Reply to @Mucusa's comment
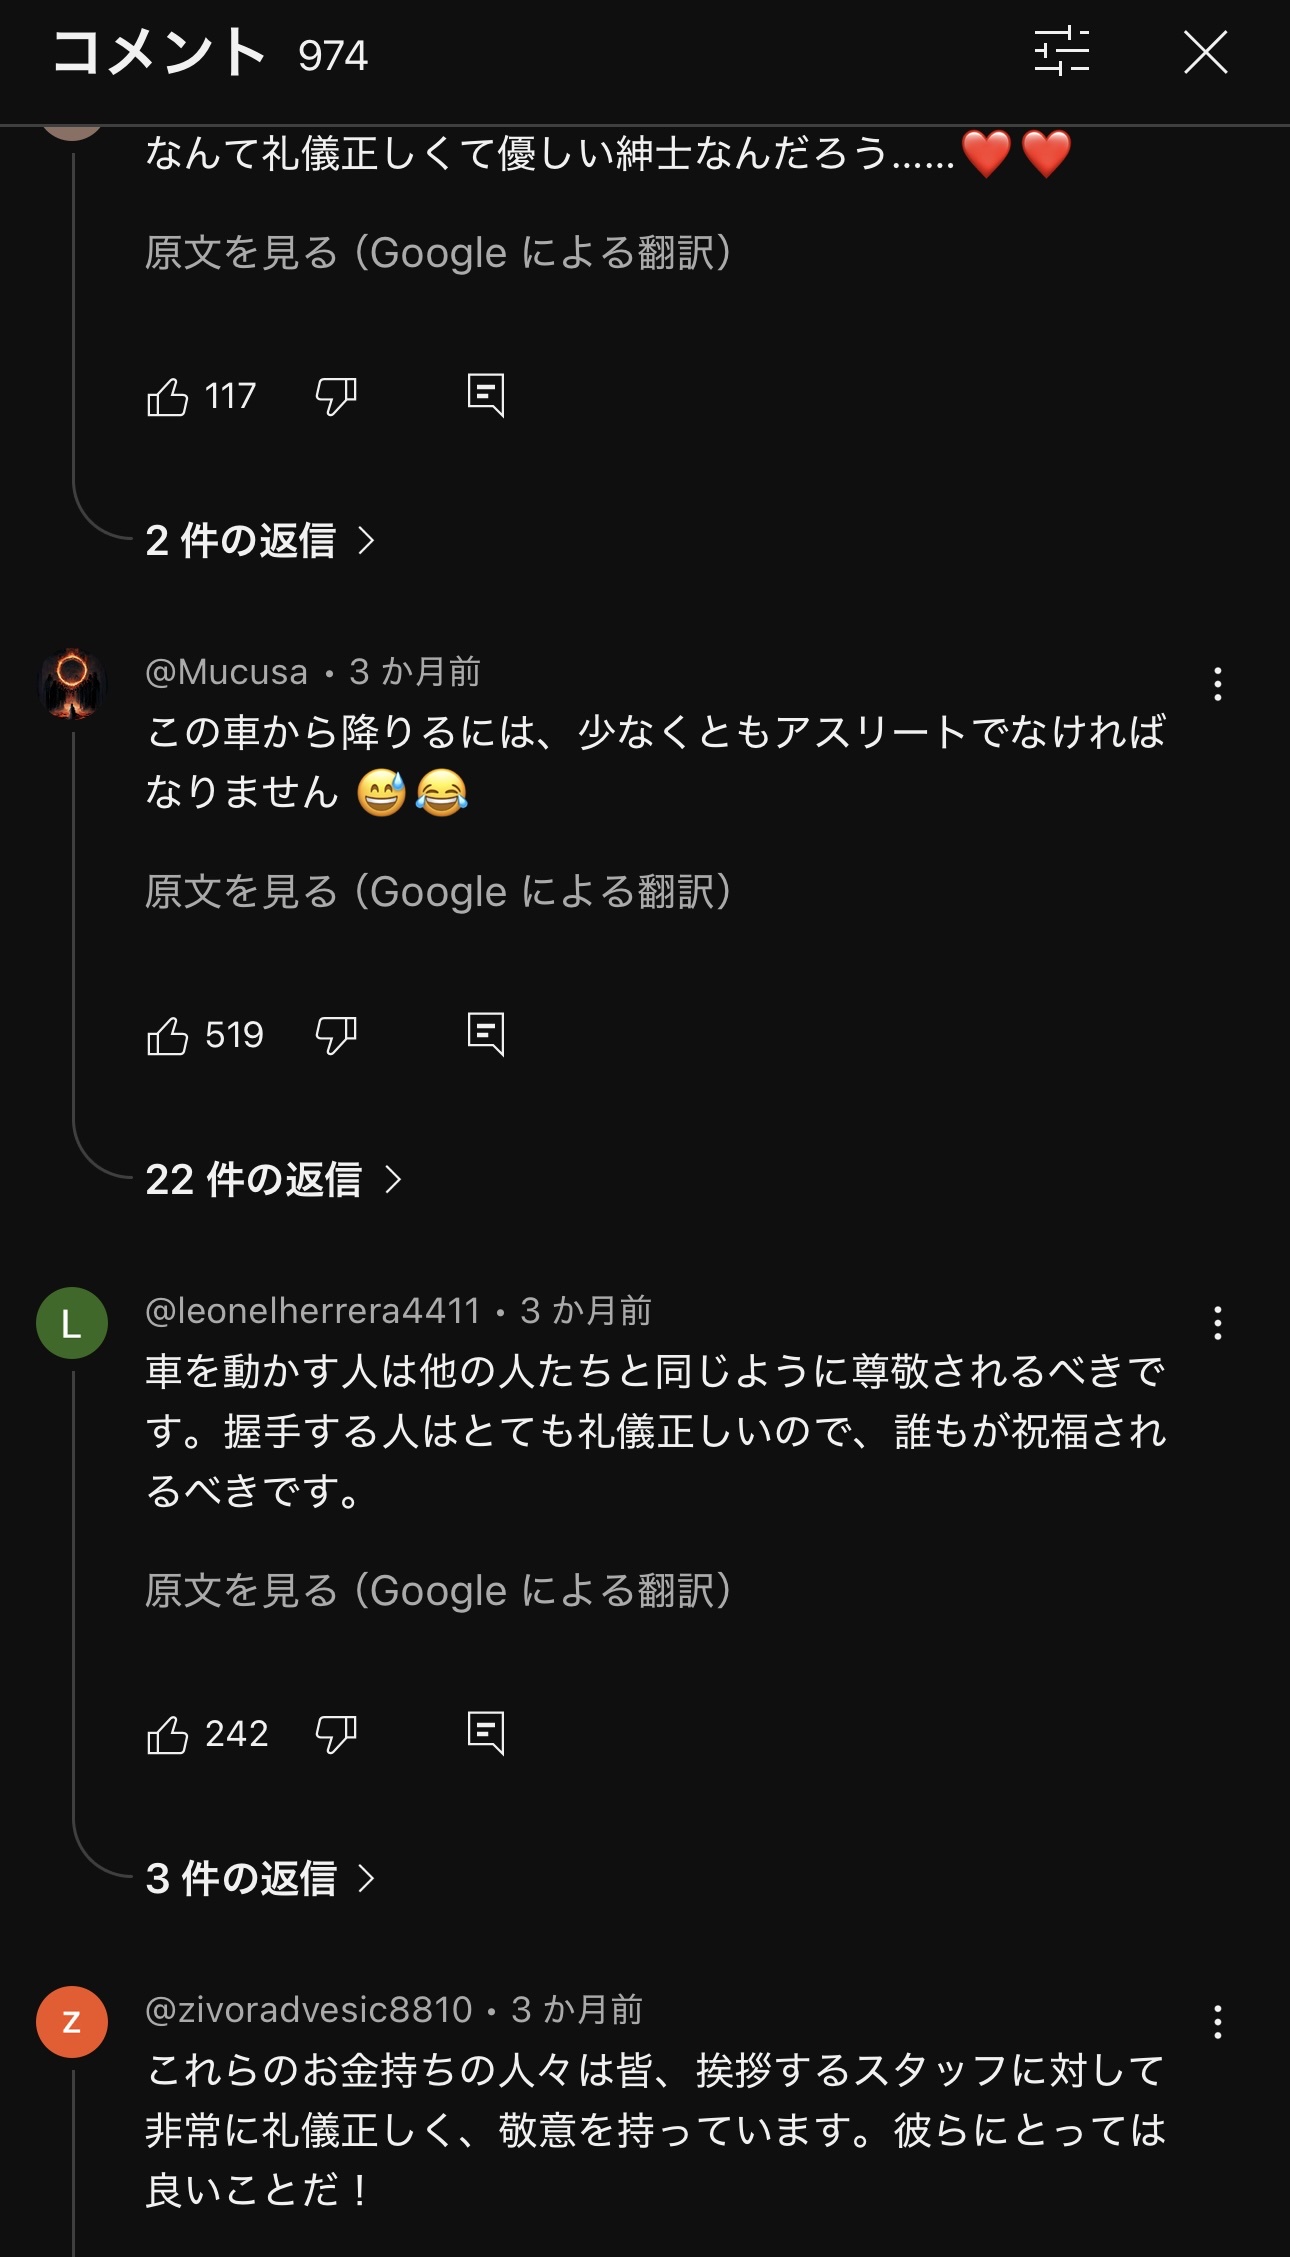 pos(486,1035)
